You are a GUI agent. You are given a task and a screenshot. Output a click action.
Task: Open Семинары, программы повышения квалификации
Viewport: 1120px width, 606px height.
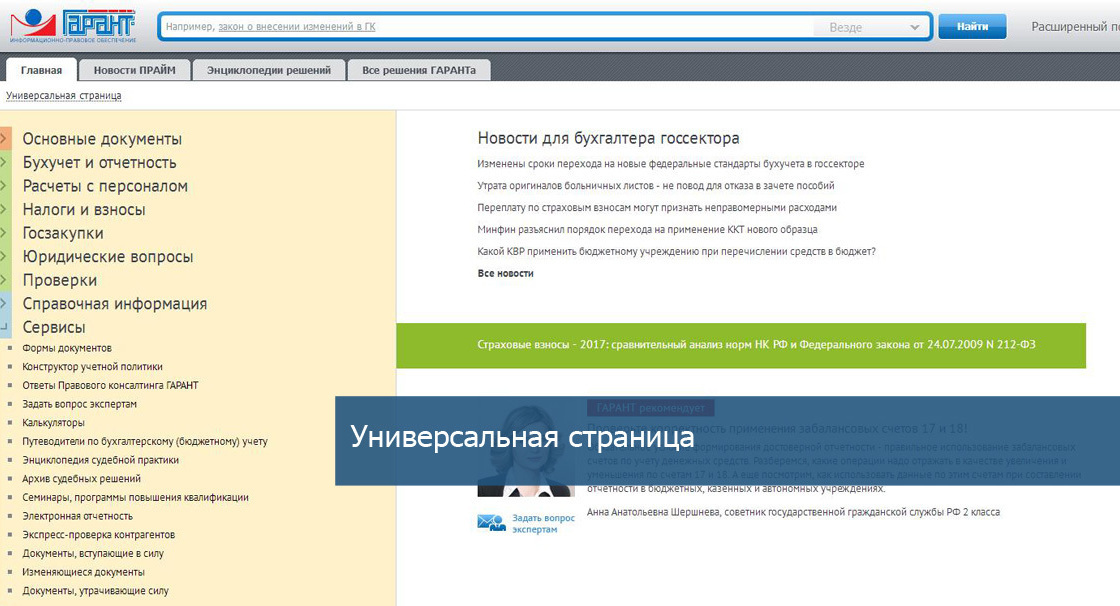[x=135, y=497]
